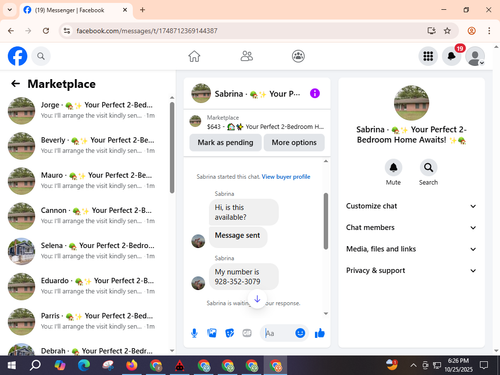
Task: Open the Parris conversation
Action: [x=85, y=321]
